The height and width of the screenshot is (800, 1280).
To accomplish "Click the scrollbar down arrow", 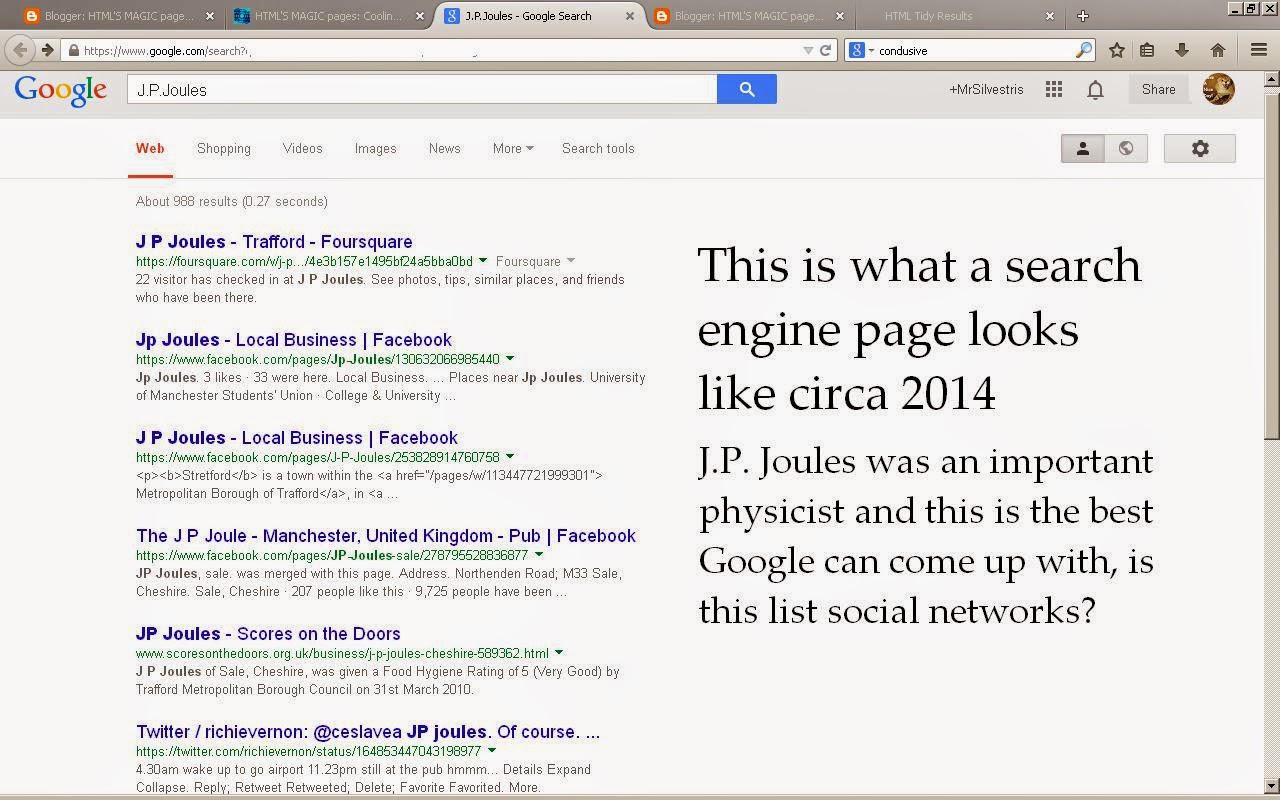I will [x=1272, y=786].
